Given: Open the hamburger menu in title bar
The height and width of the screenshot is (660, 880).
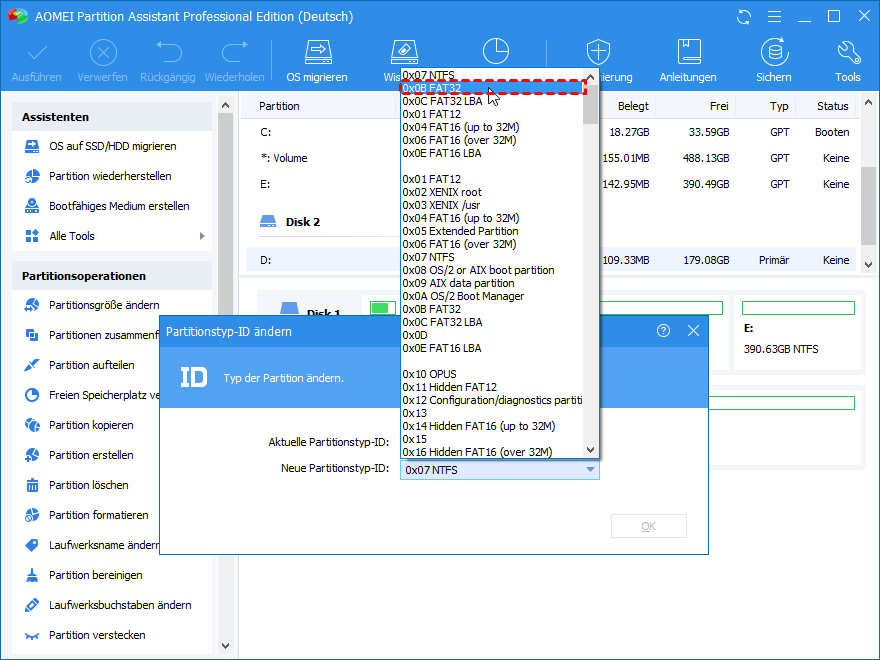Looking at the screenshot, I should click(774, 16).
